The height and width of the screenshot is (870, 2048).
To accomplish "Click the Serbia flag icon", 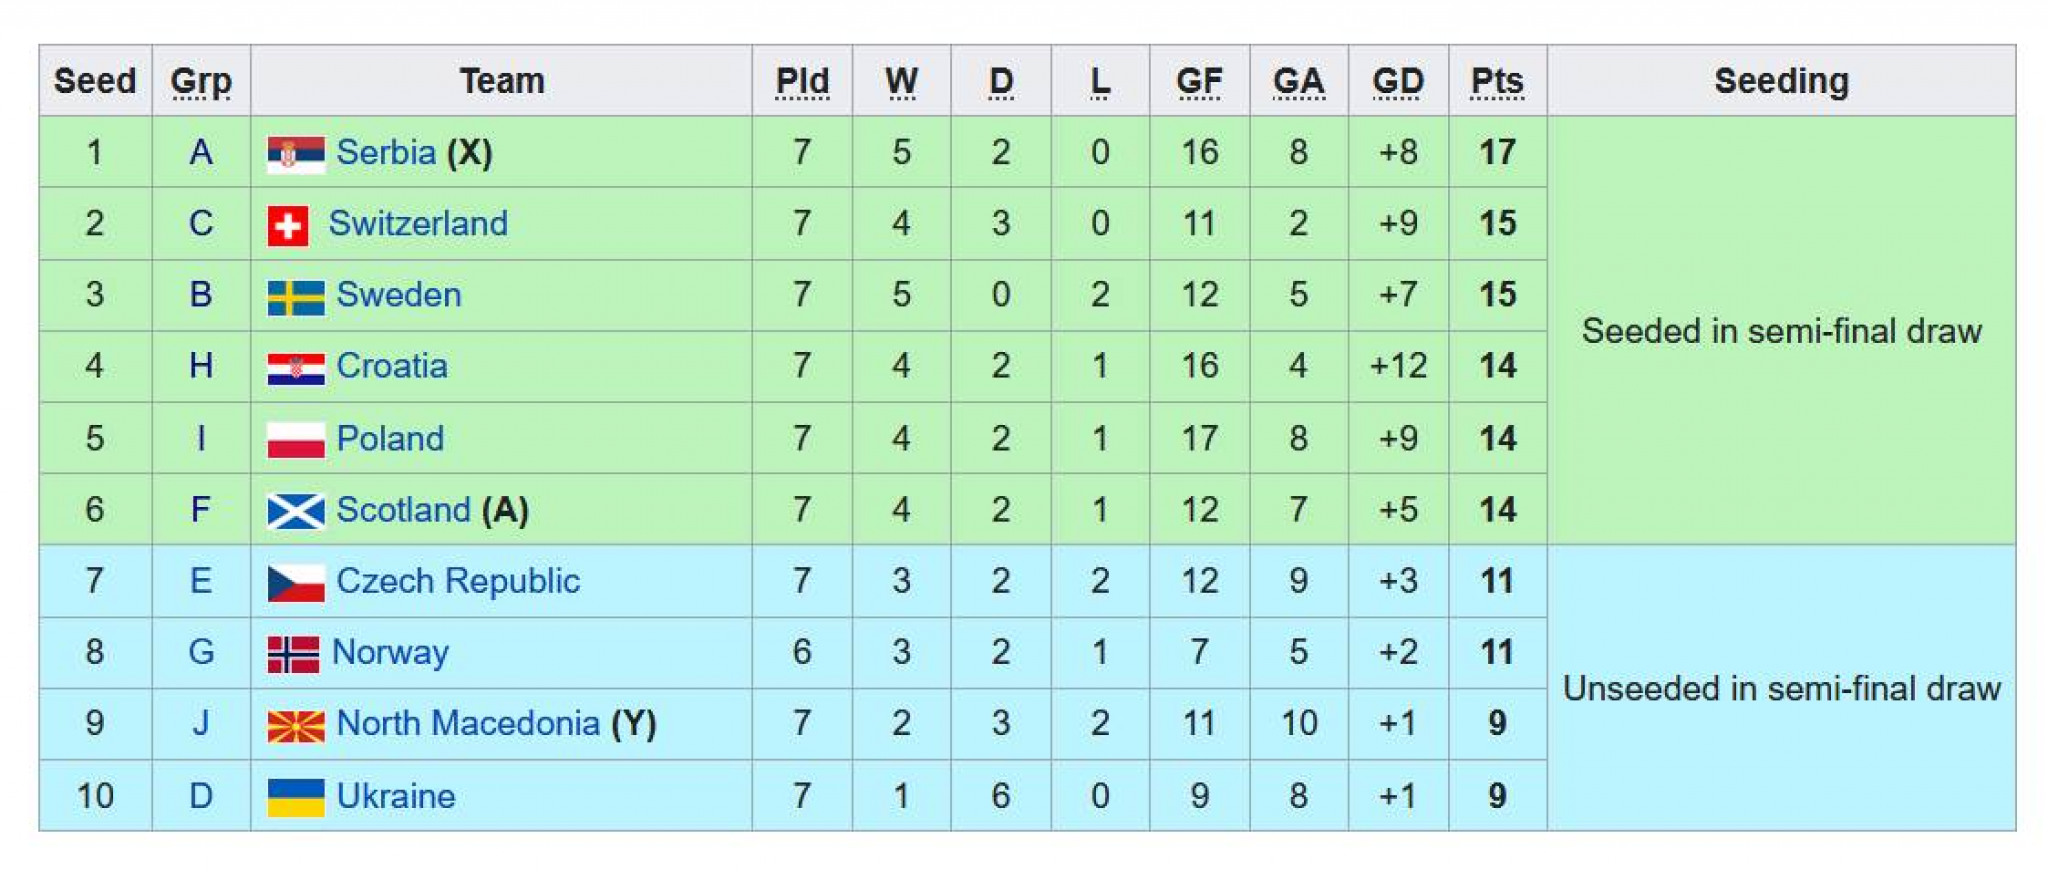I will point(296,154).
